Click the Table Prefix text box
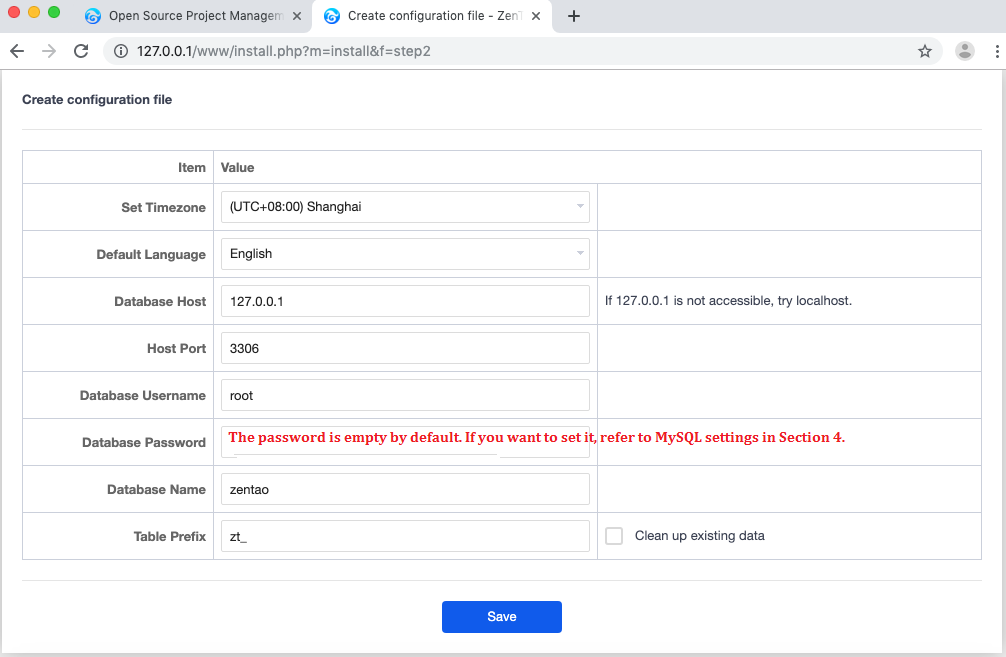Image resolution: width=1006 pixels, height=657 pixels. 405,536
